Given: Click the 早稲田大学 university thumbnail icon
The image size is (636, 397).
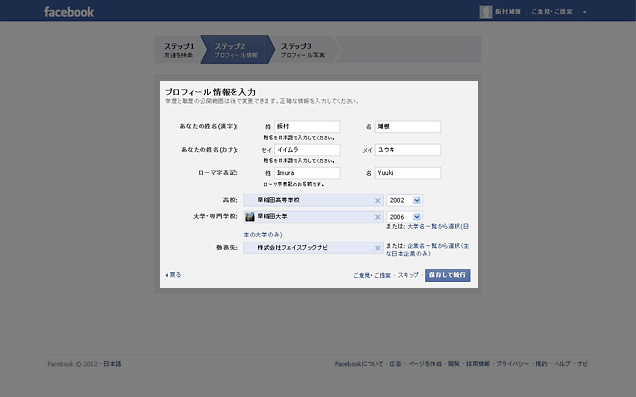Looking at the screenshot, I should tap(250, 217).
